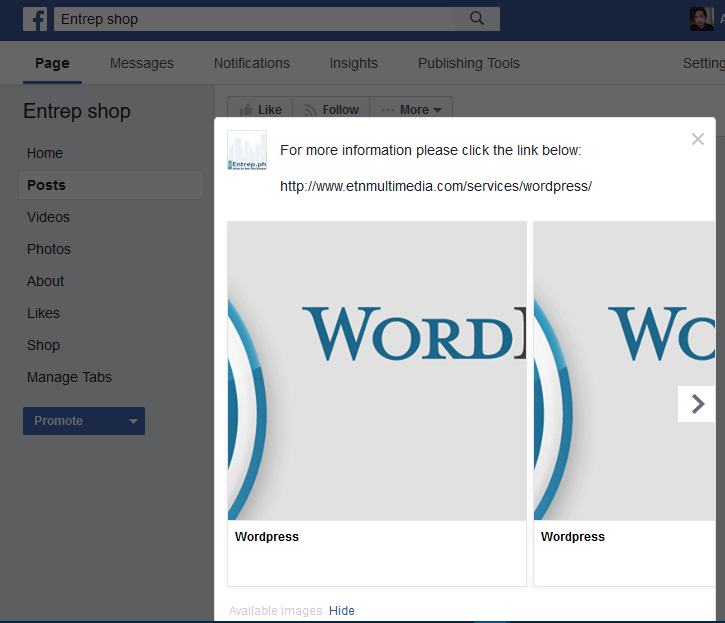
Task: Click the first Wordpress carousel image
Action: coord(377,371)
